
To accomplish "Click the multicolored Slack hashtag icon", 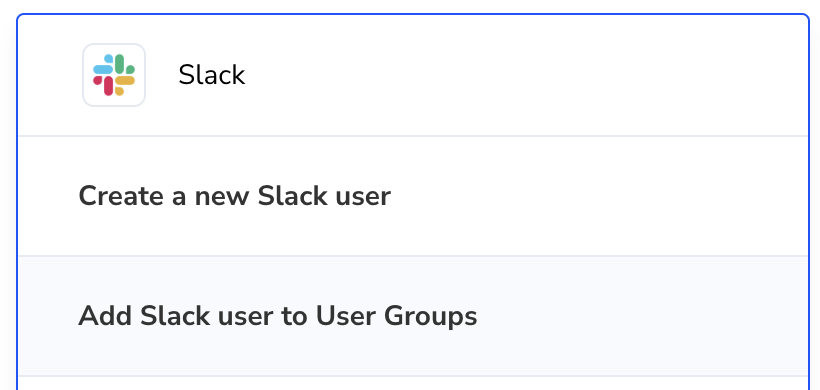I will [114, 75].
